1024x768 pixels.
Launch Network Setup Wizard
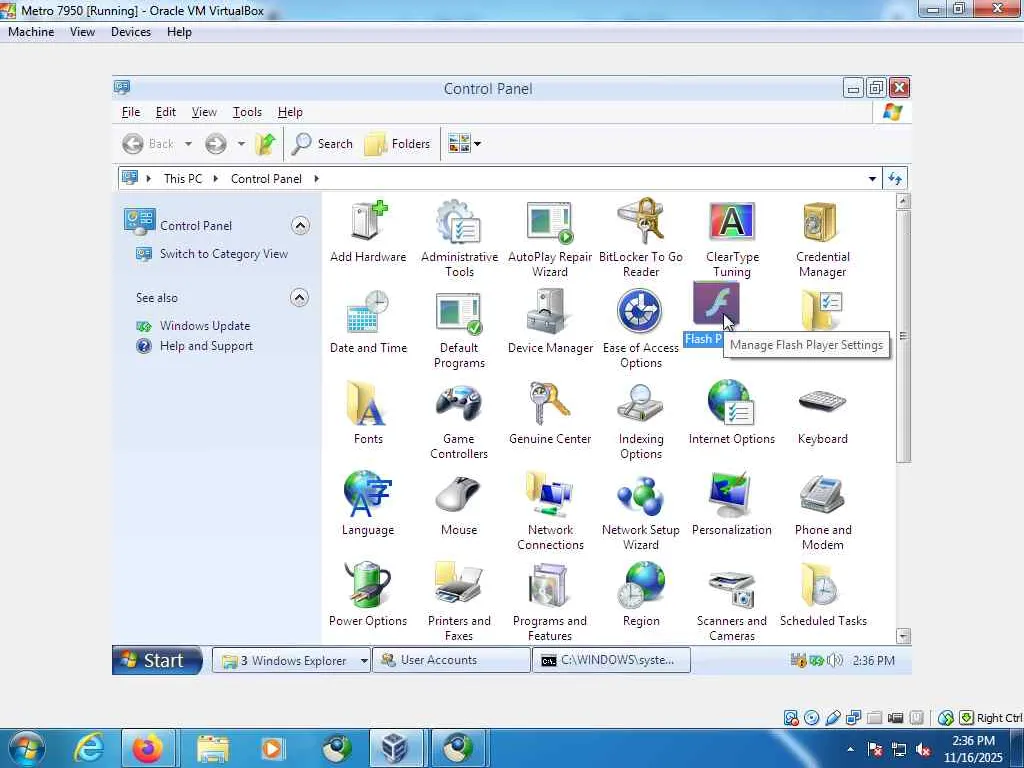[641, 511]
